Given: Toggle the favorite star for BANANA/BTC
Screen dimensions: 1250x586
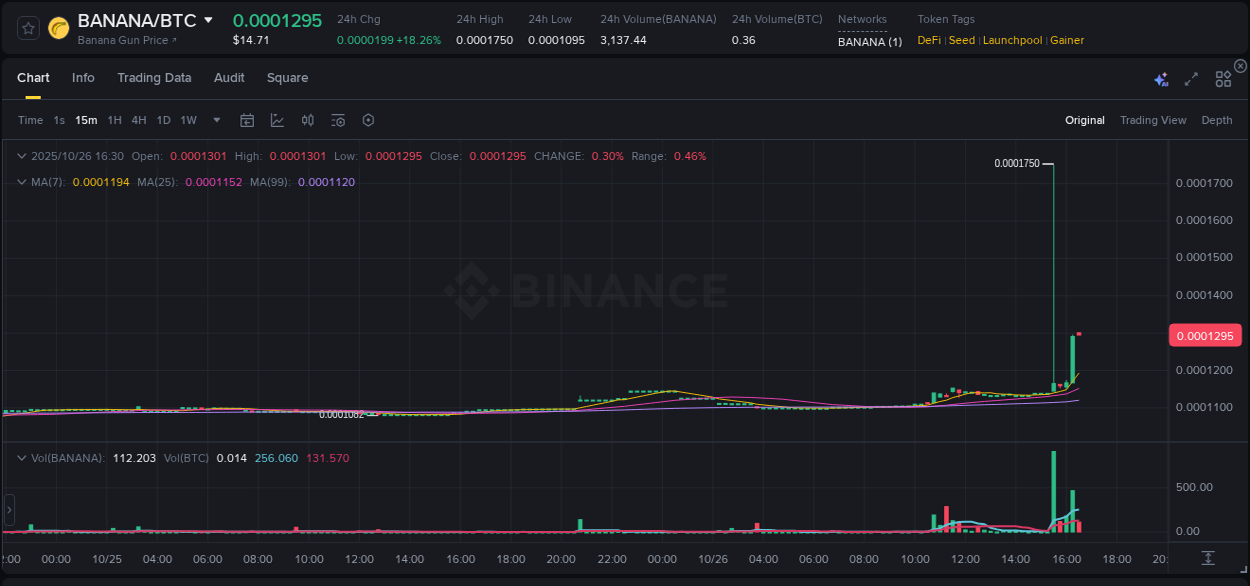Looking at the screenshot, I should pyautogui.click(x=28, y=28).
